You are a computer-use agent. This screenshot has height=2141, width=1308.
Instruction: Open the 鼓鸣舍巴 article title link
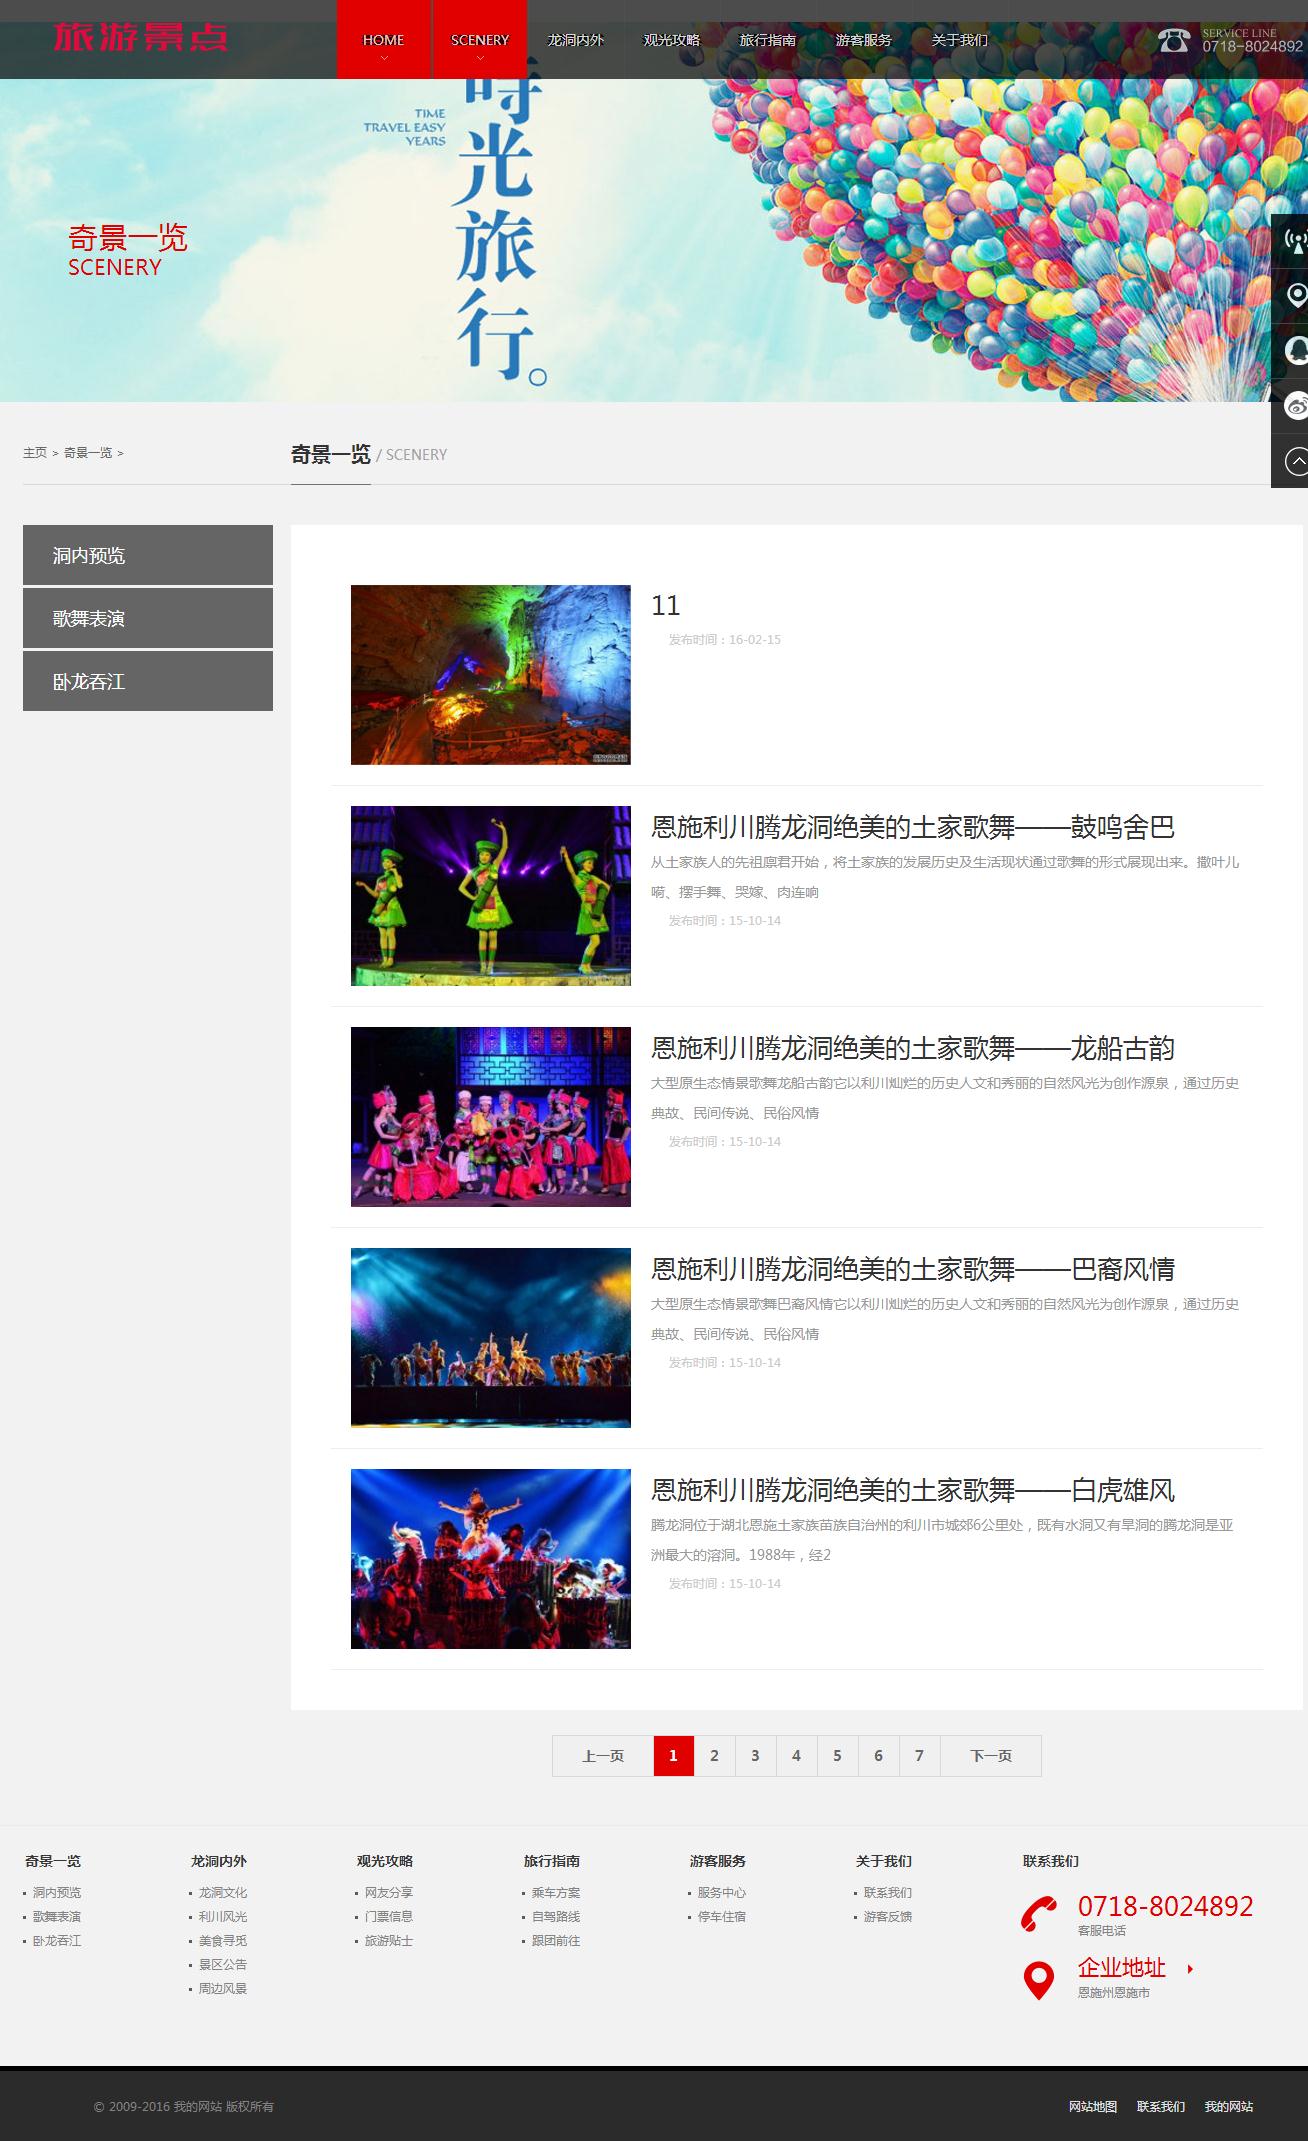(x=912, y=827)
